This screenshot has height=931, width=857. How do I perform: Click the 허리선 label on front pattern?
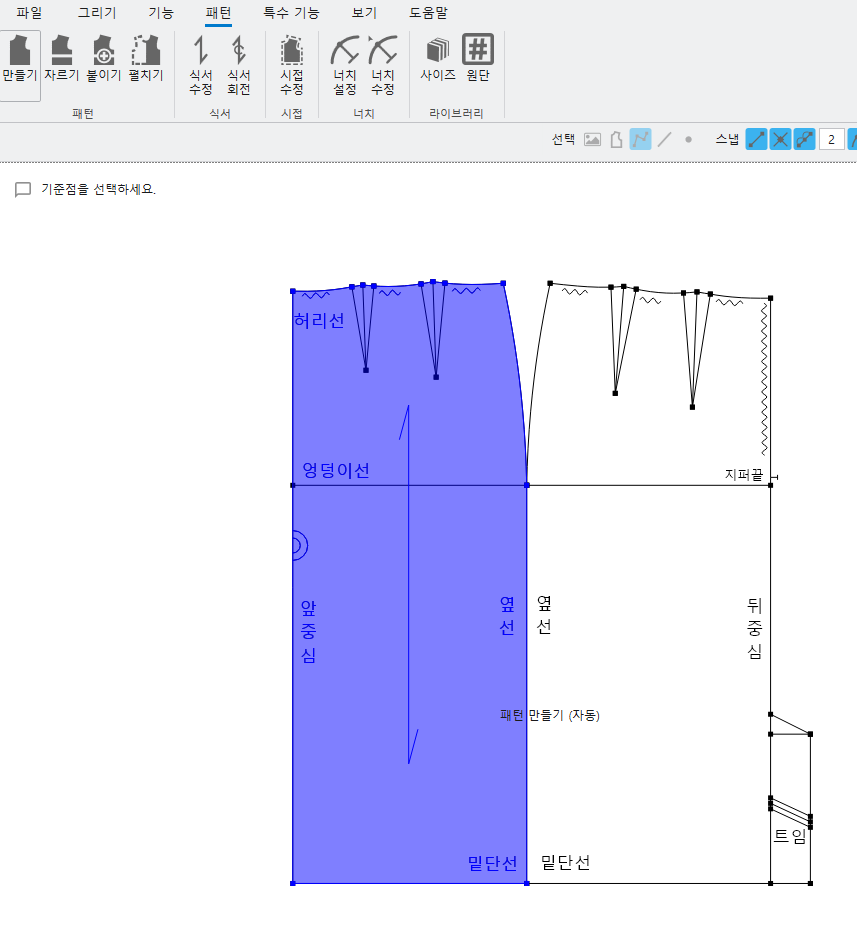click(x=320, y=321)
